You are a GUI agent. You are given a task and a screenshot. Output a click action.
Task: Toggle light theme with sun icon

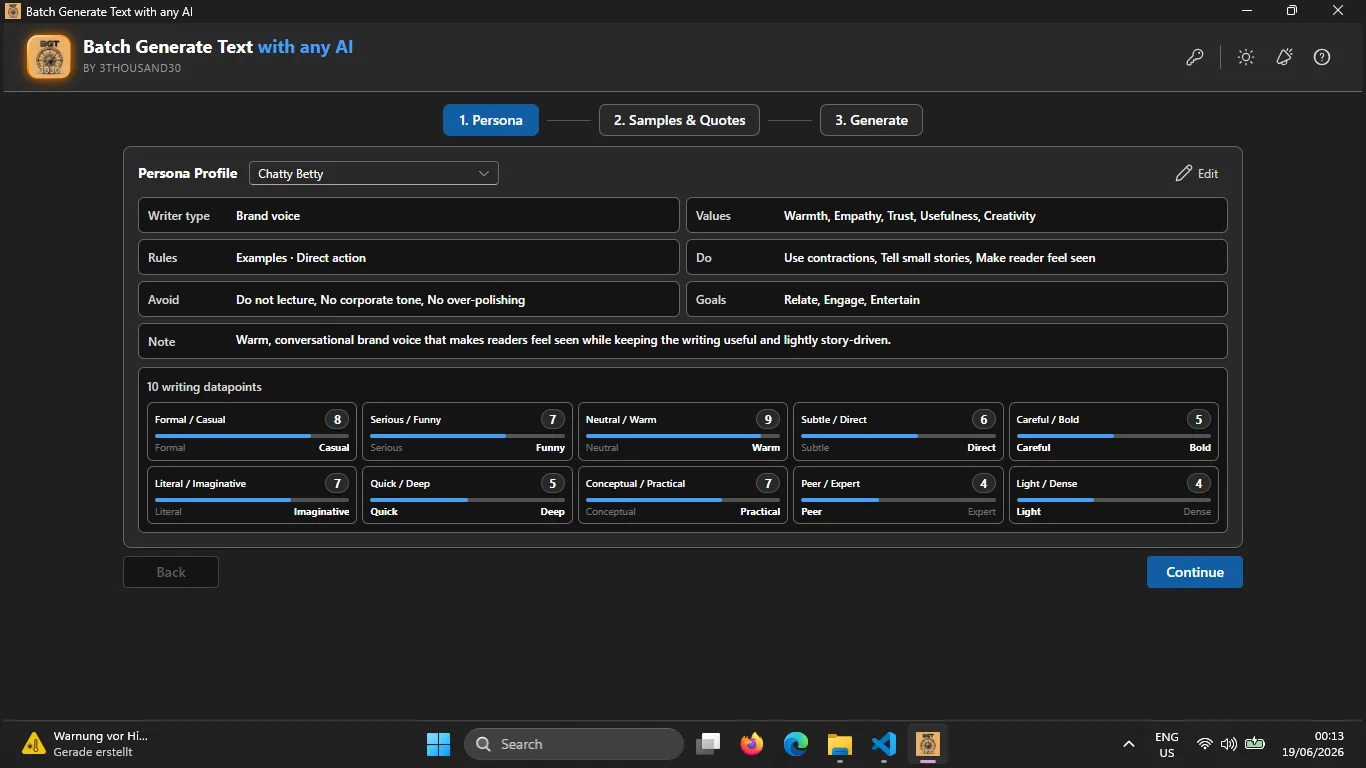pyautogui.click(x=1246, y=57)
